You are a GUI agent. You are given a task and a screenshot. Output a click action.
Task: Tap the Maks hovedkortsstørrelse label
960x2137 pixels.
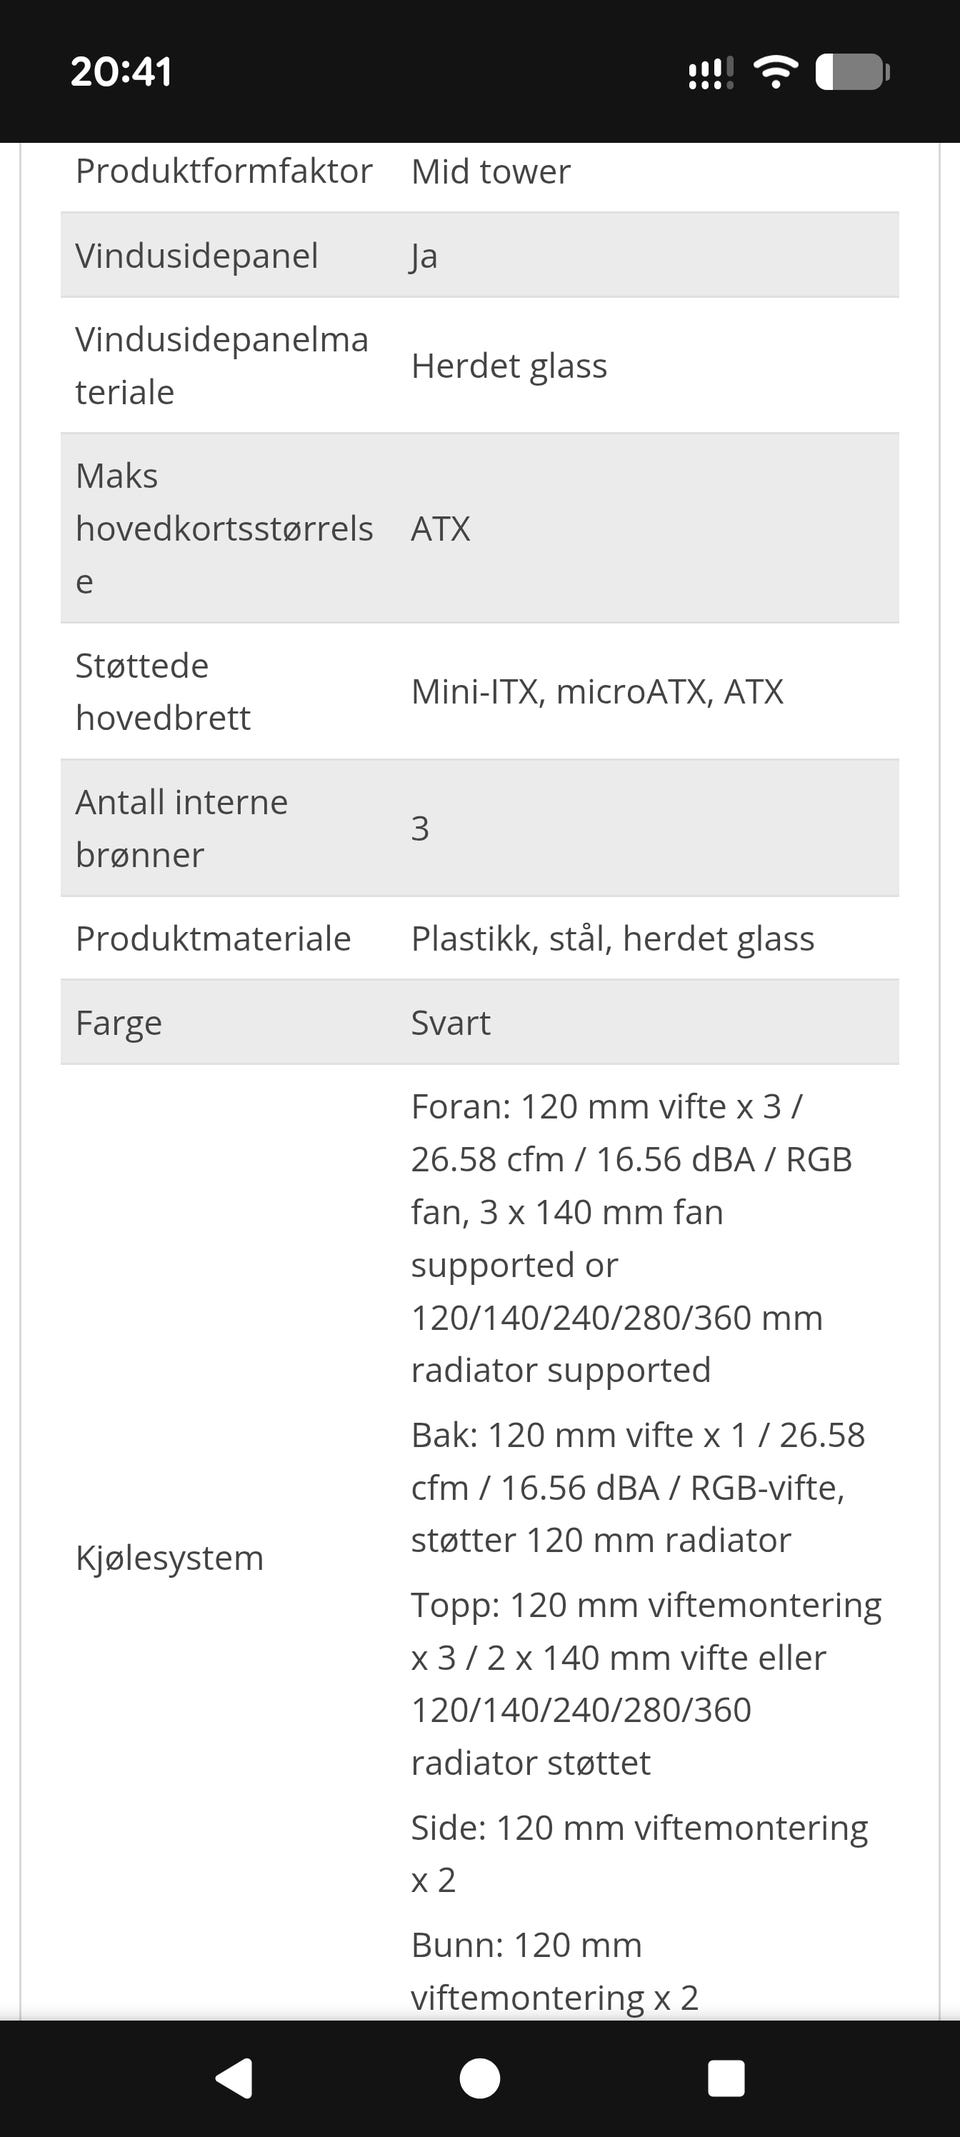224,528
